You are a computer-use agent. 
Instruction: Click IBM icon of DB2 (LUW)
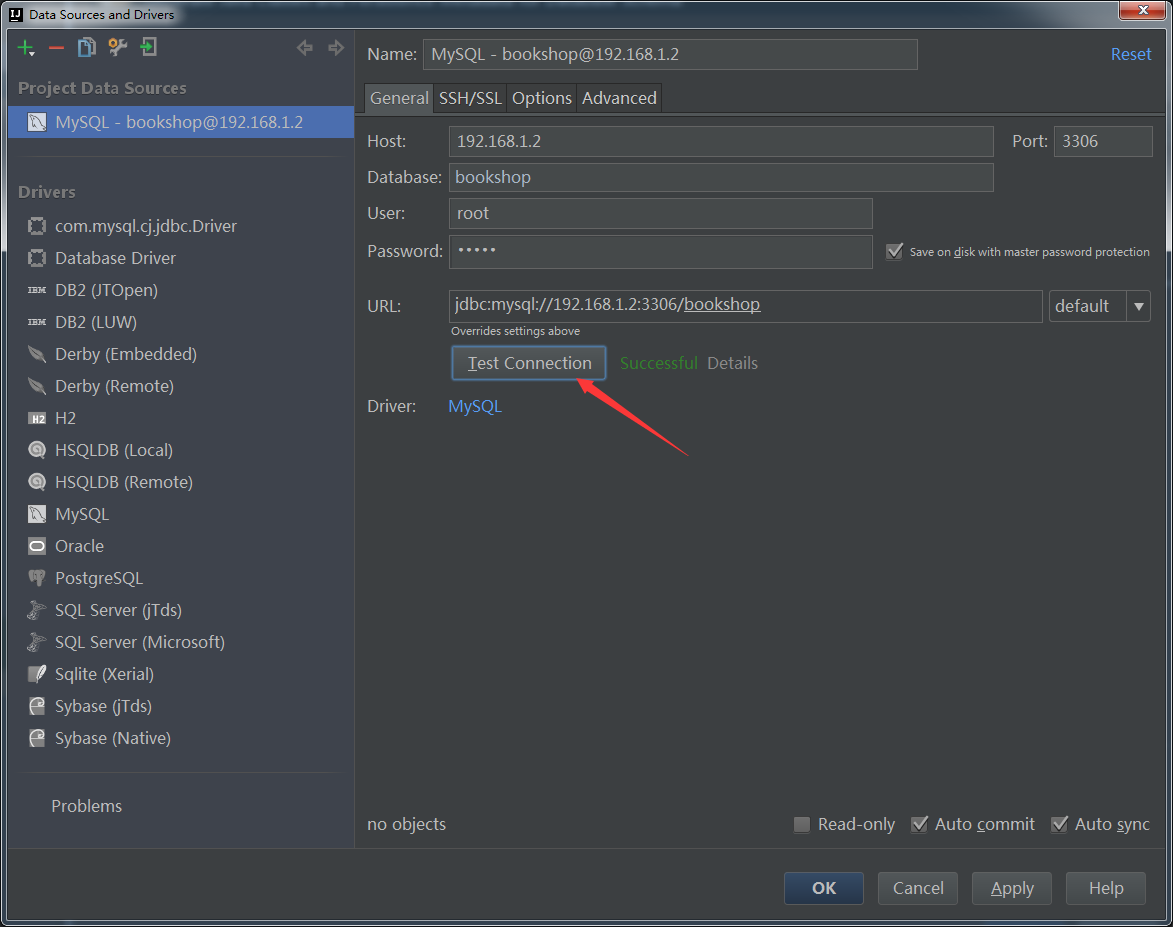click(37, 322)
